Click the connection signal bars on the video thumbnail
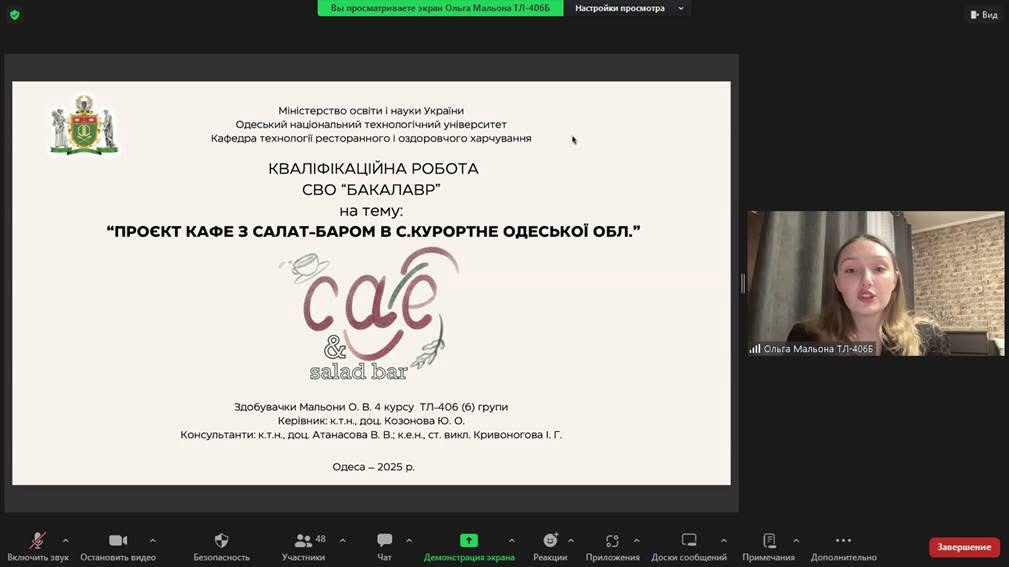The height and width of the screenshot is (567, 1009). click(755, 349)
